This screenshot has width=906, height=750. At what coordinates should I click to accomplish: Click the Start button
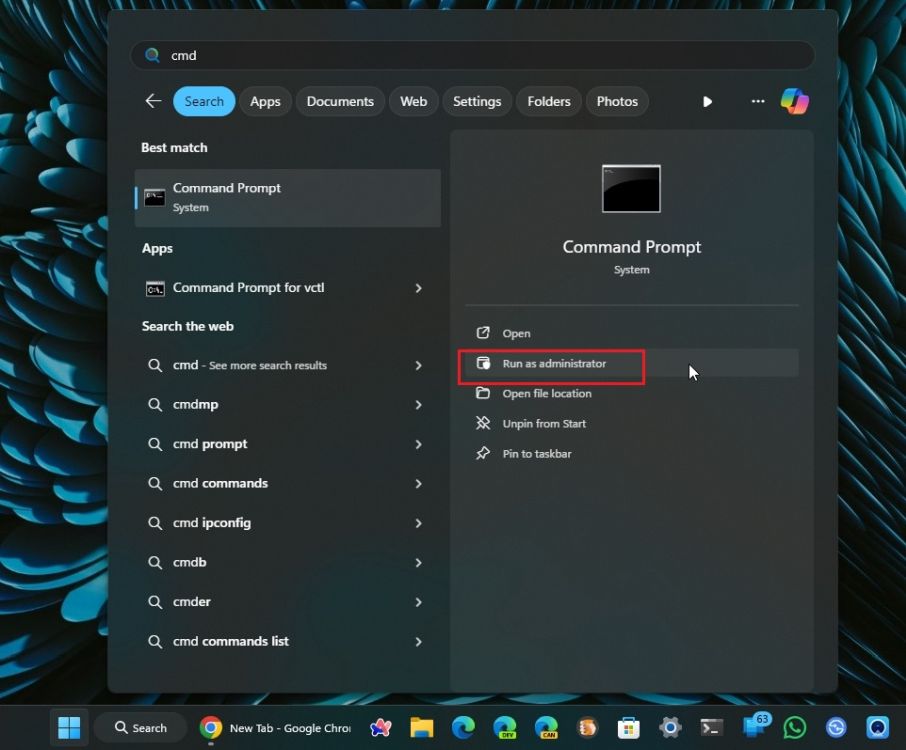tap(68, 728)
